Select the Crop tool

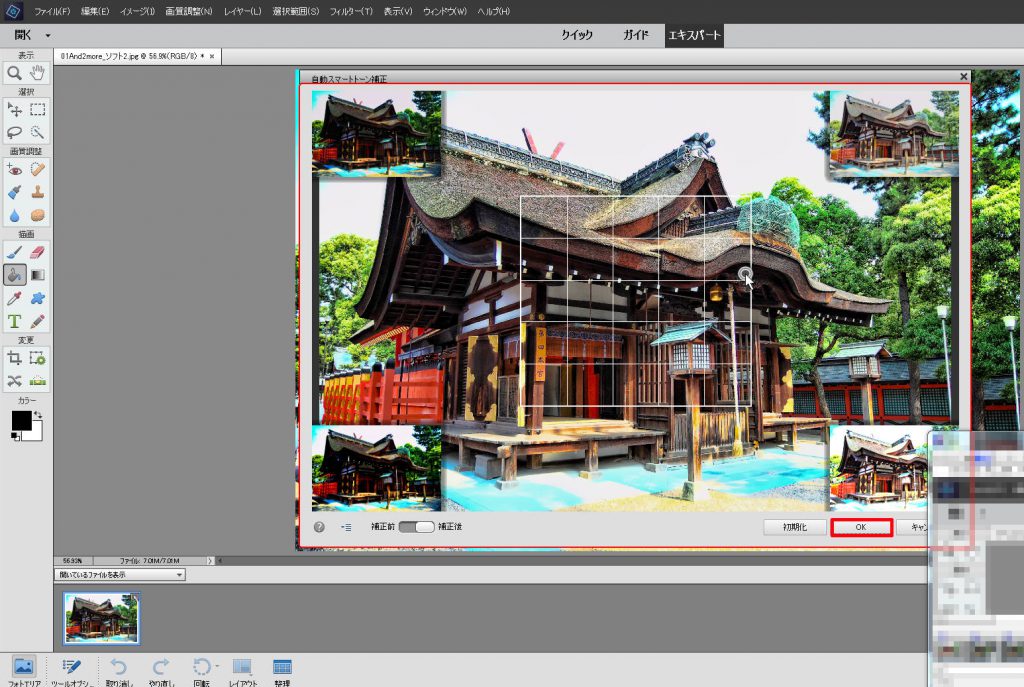[x=15, y=357]
